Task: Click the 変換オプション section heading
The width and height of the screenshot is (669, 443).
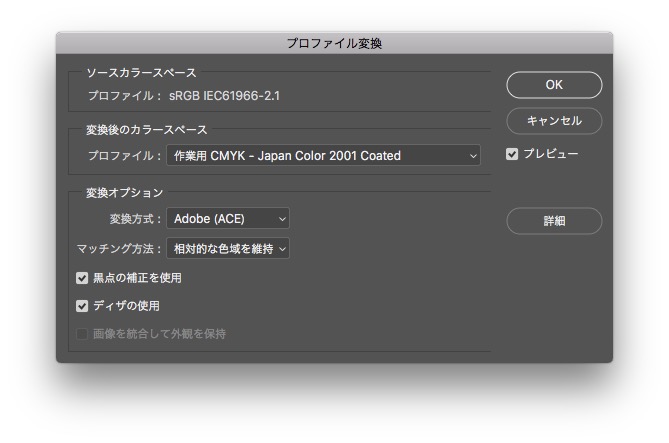Action: (124, 192)
